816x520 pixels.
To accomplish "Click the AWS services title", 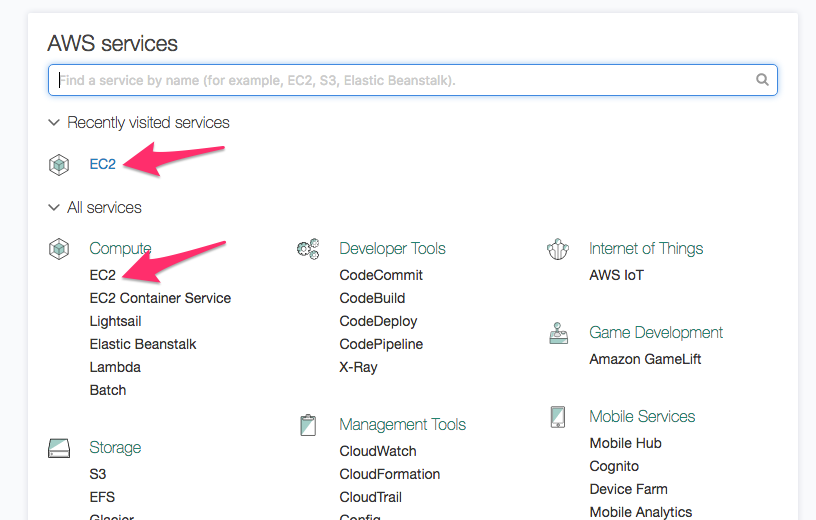I will point(112,43).
